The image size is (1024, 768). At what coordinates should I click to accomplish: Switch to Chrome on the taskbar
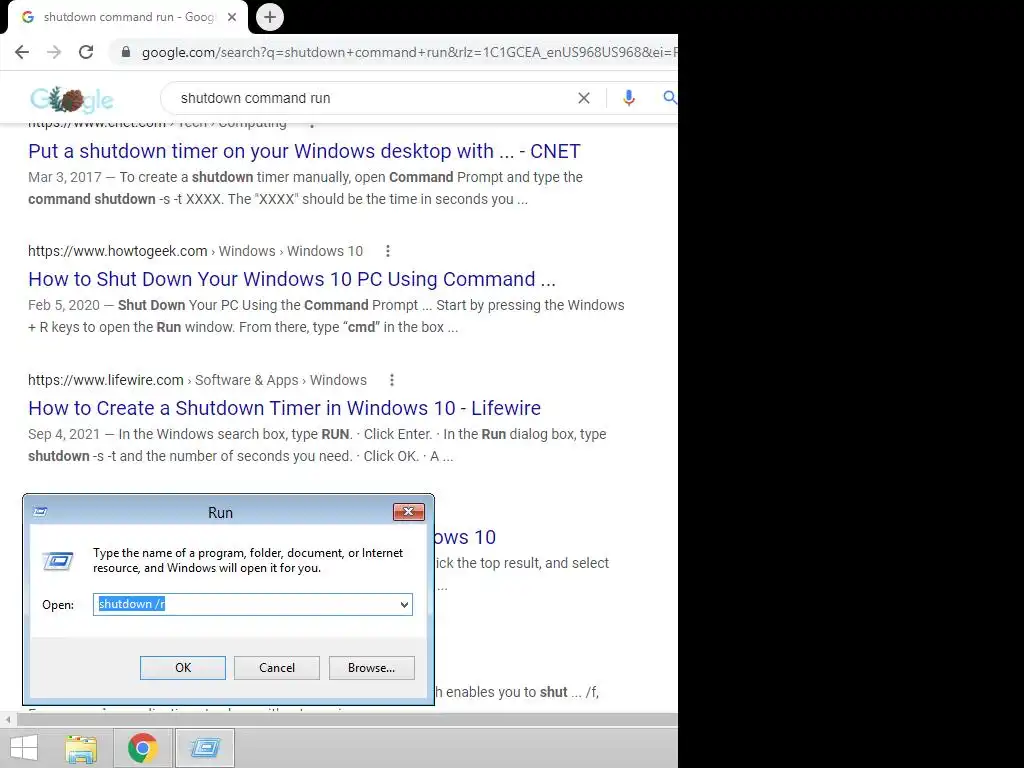point(143,748)
